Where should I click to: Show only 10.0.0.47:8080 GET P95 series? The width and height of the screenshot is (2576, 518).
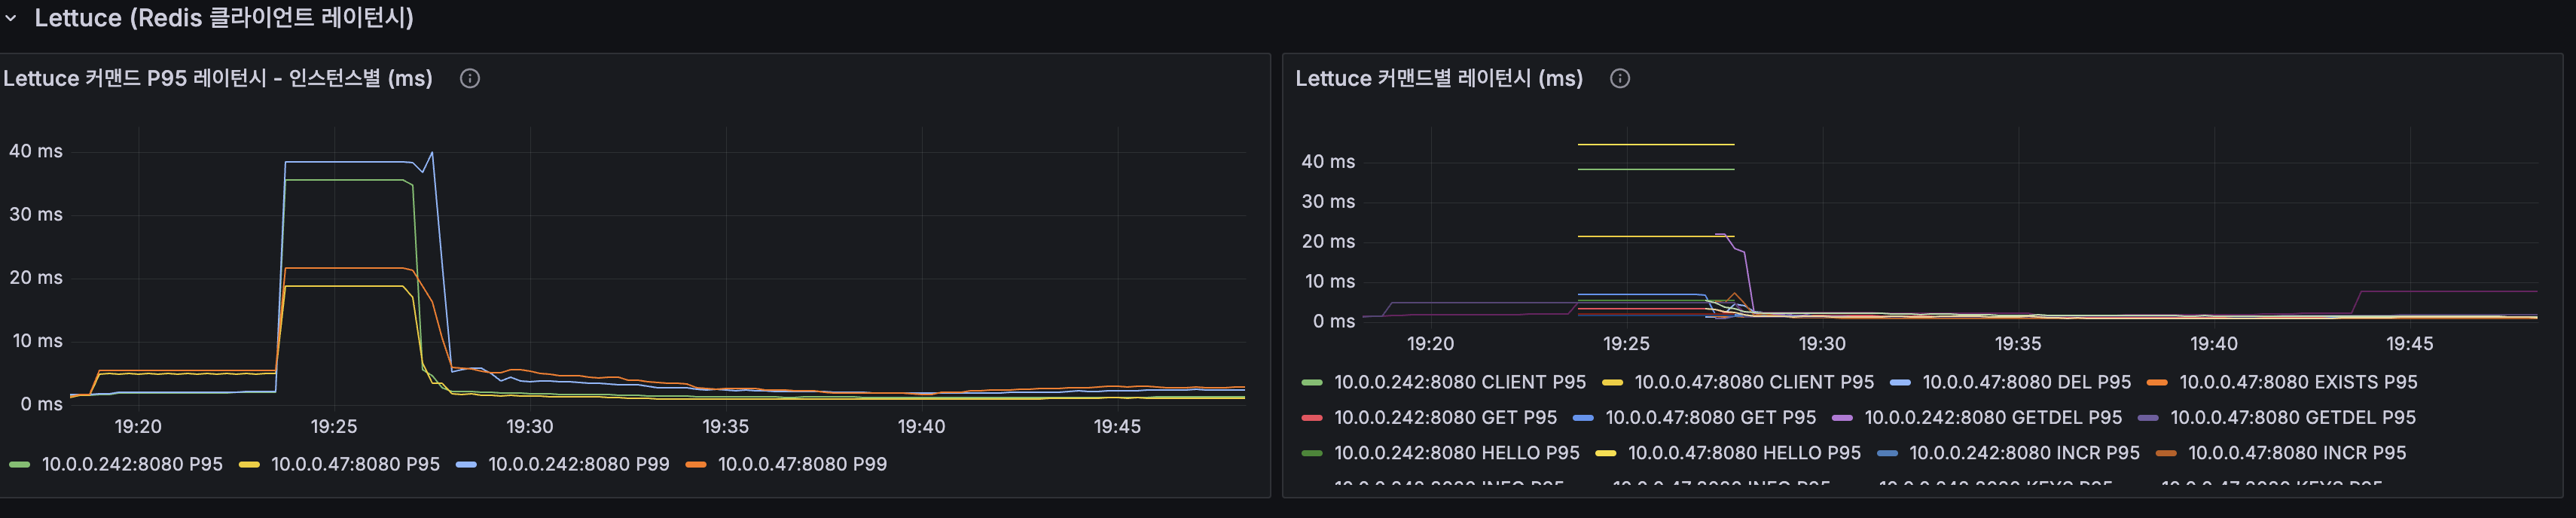coord(1710,417)
